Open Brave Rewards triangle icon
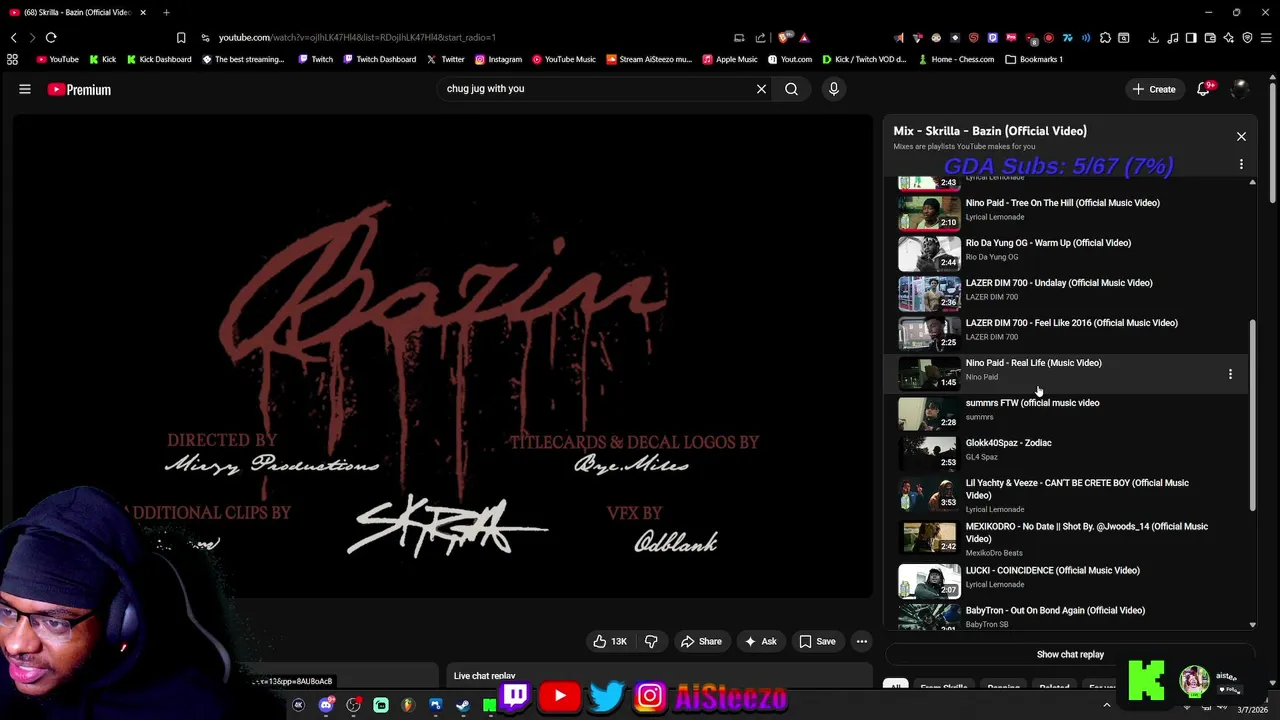The image size is (1280, 720). click(x=804, y=38)
